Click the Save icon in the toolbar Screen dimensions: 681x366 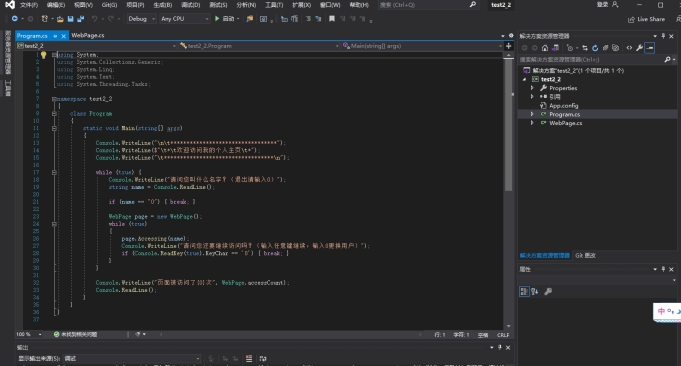[x=70, y=19]
